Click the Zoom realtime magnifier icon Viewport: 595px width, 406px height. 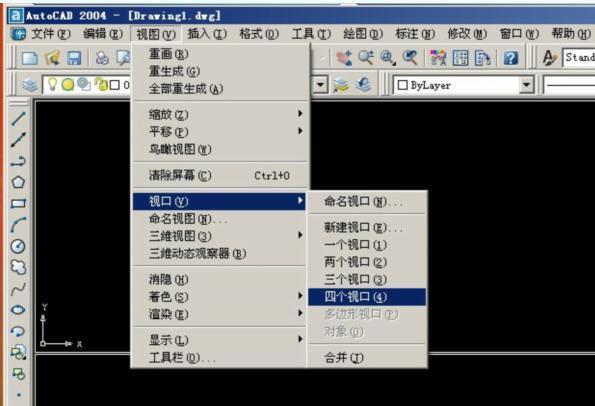(x=366, y=58)
